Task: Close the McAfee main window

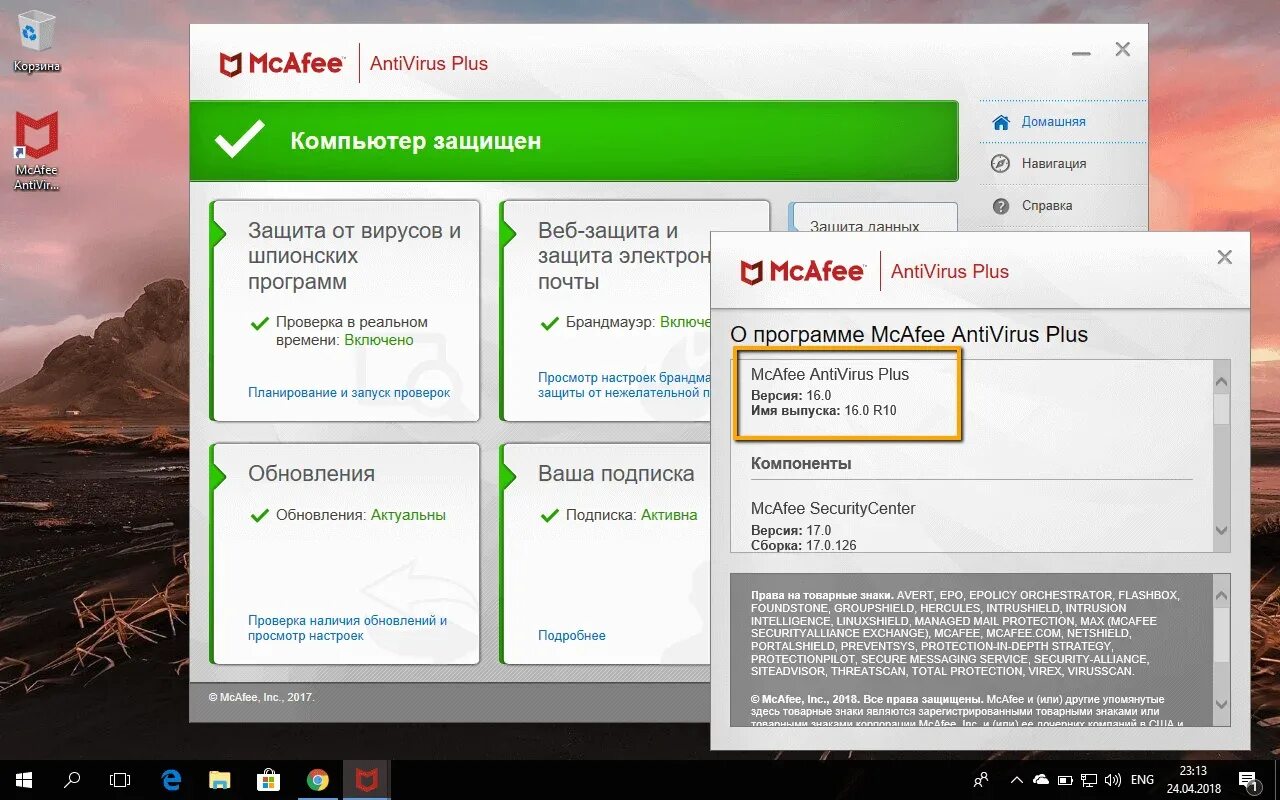Action: tap(1123, 50)
